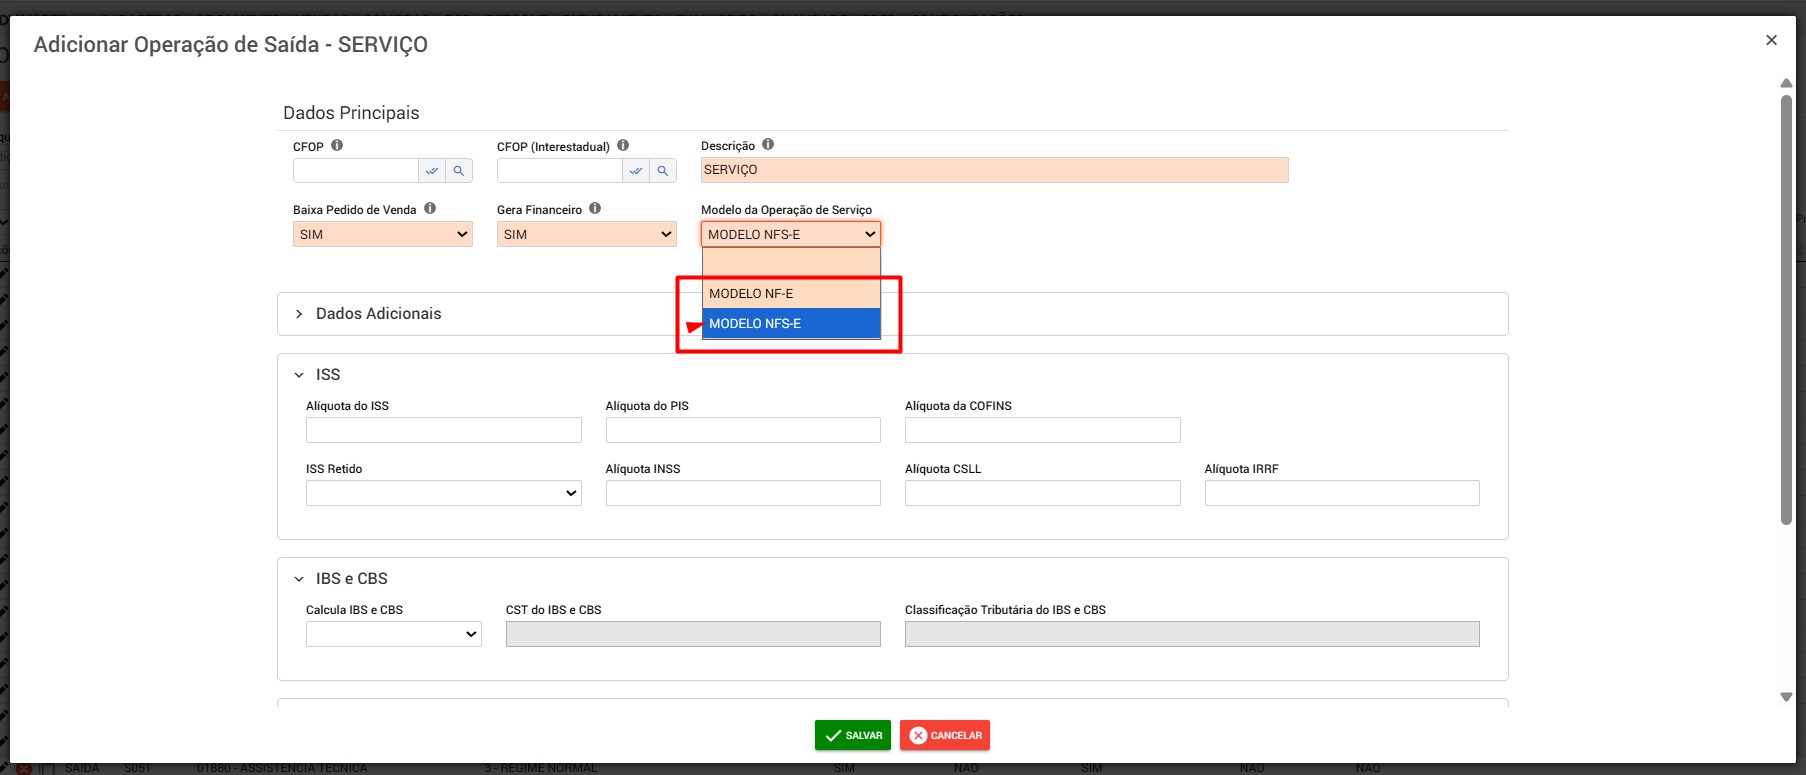Click the Alíquota CSLL field

pyautogui.click(x=1042, y=493)
